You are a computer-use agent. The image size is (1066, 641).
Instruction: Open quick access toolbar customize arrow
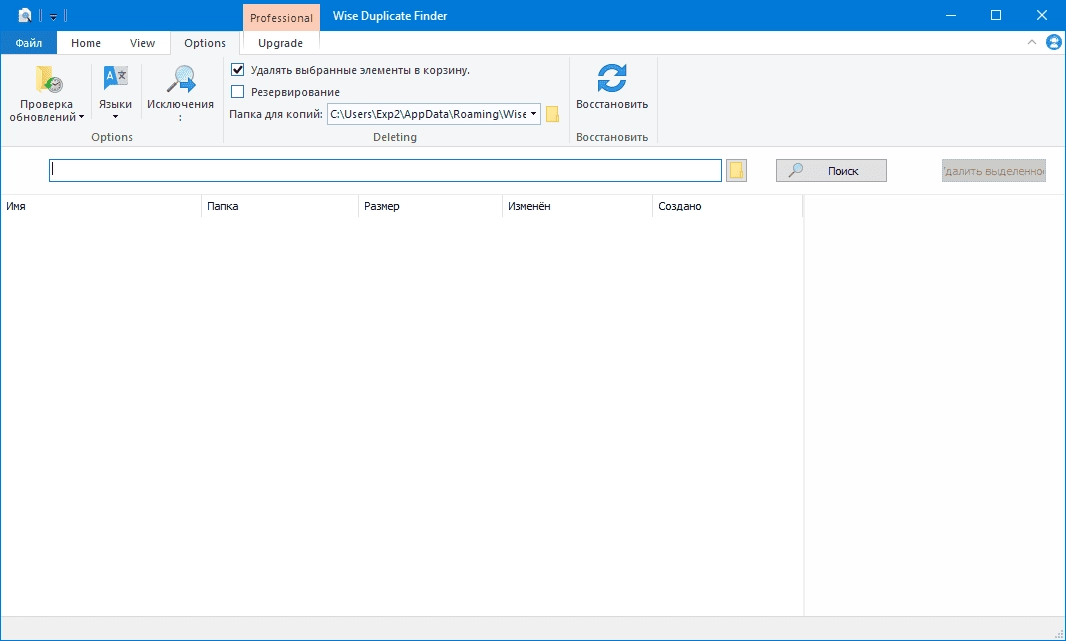click(x=53, y=16)
